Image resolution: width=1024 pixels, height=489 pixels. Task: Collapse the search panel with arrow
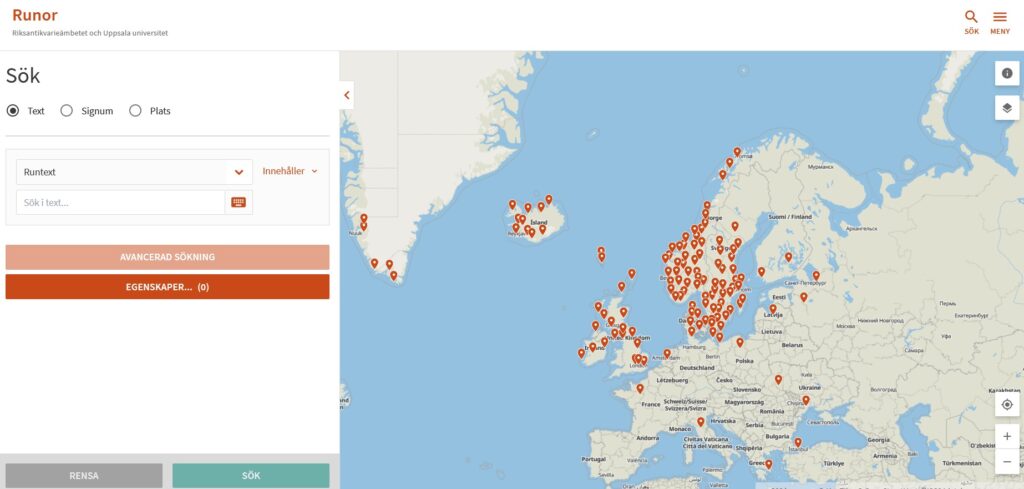click(347, 96)
